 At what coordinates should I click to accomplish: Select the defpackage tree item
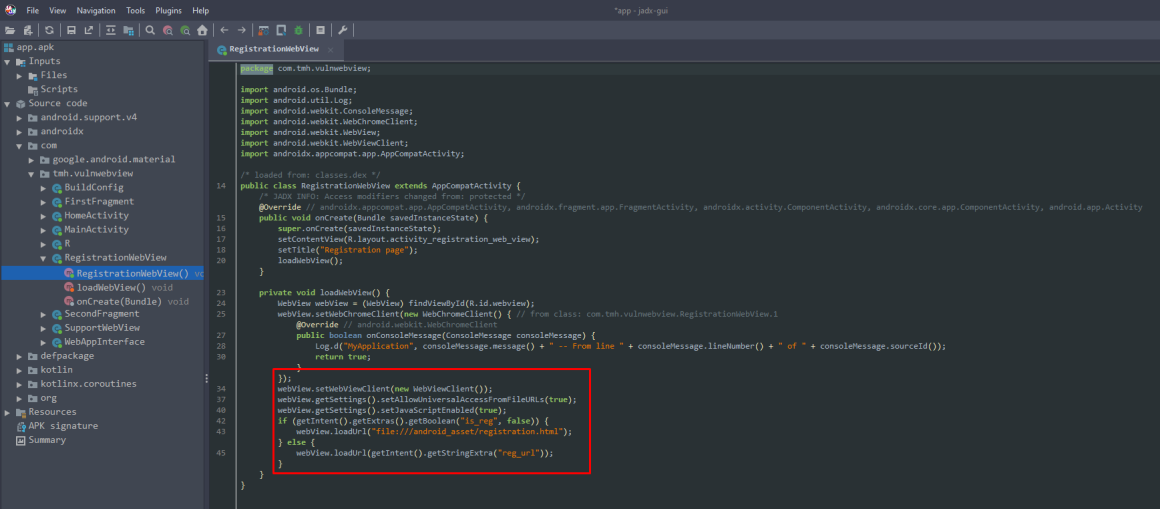click(x=61, y=356)
